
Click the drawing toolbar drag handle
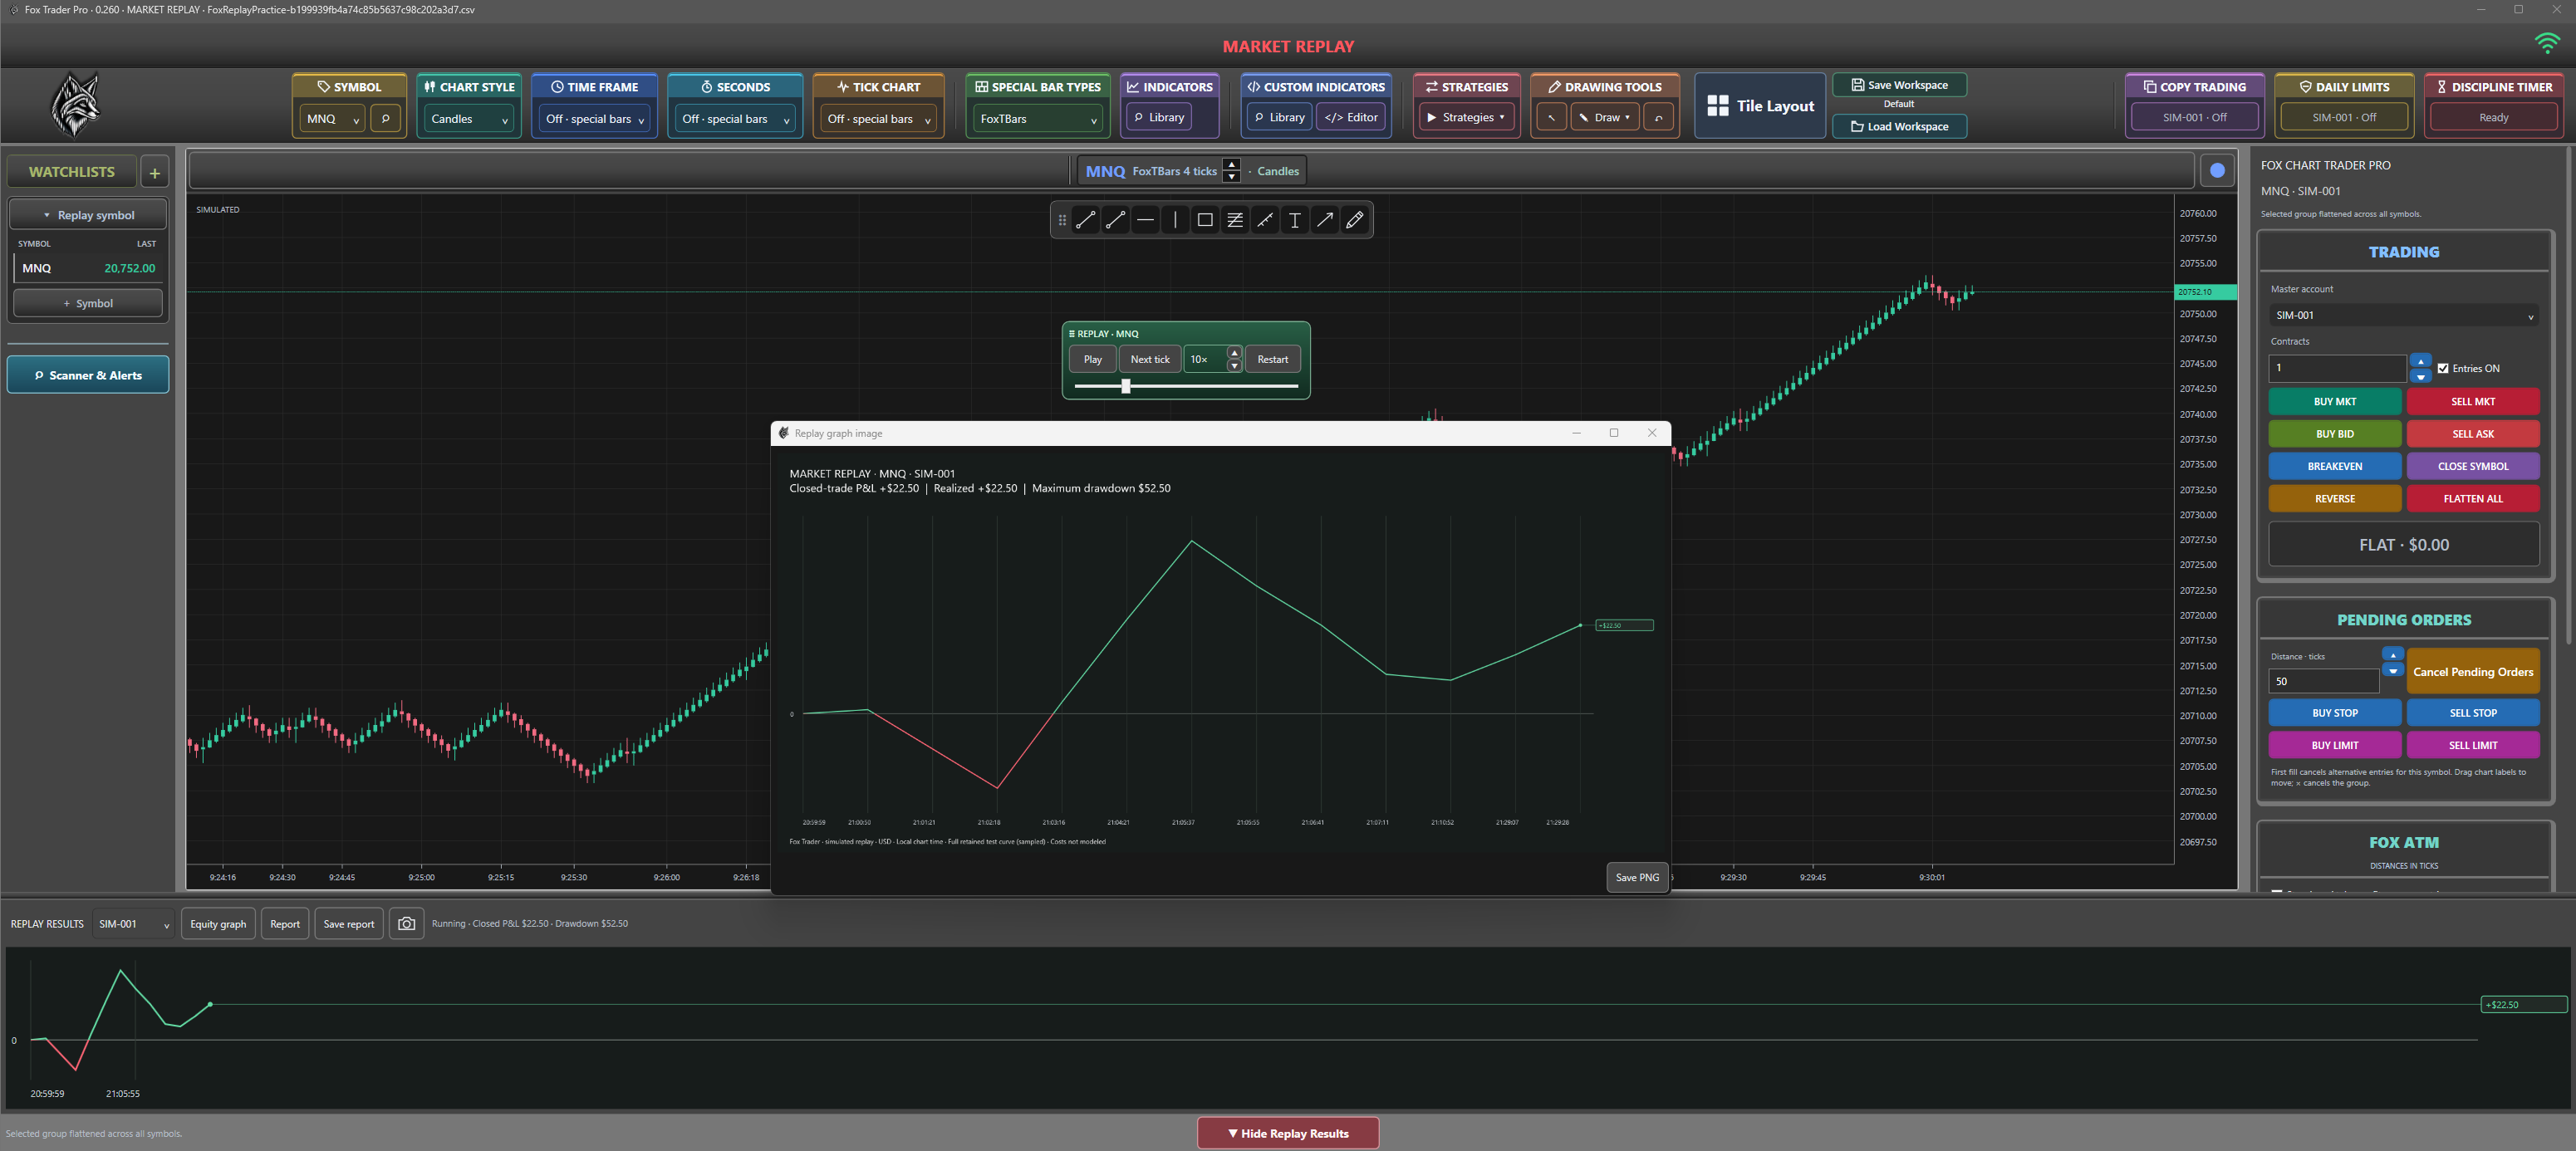coord(1062,220)
